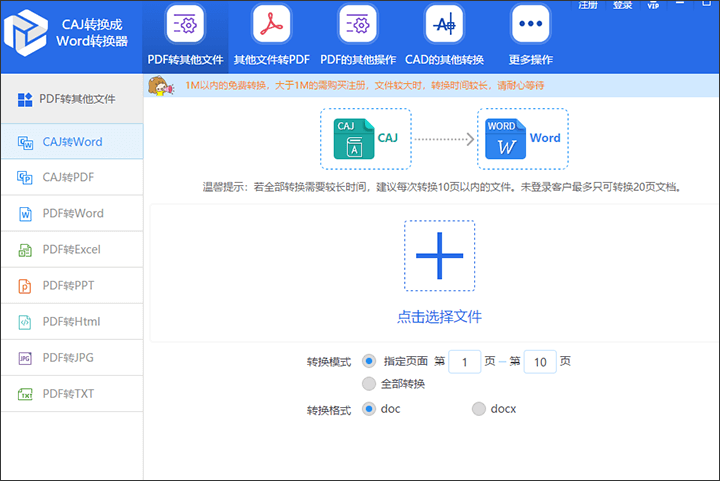Click the start page number field
The width and height of the screenshot is (720, 481).
point(464,362)
